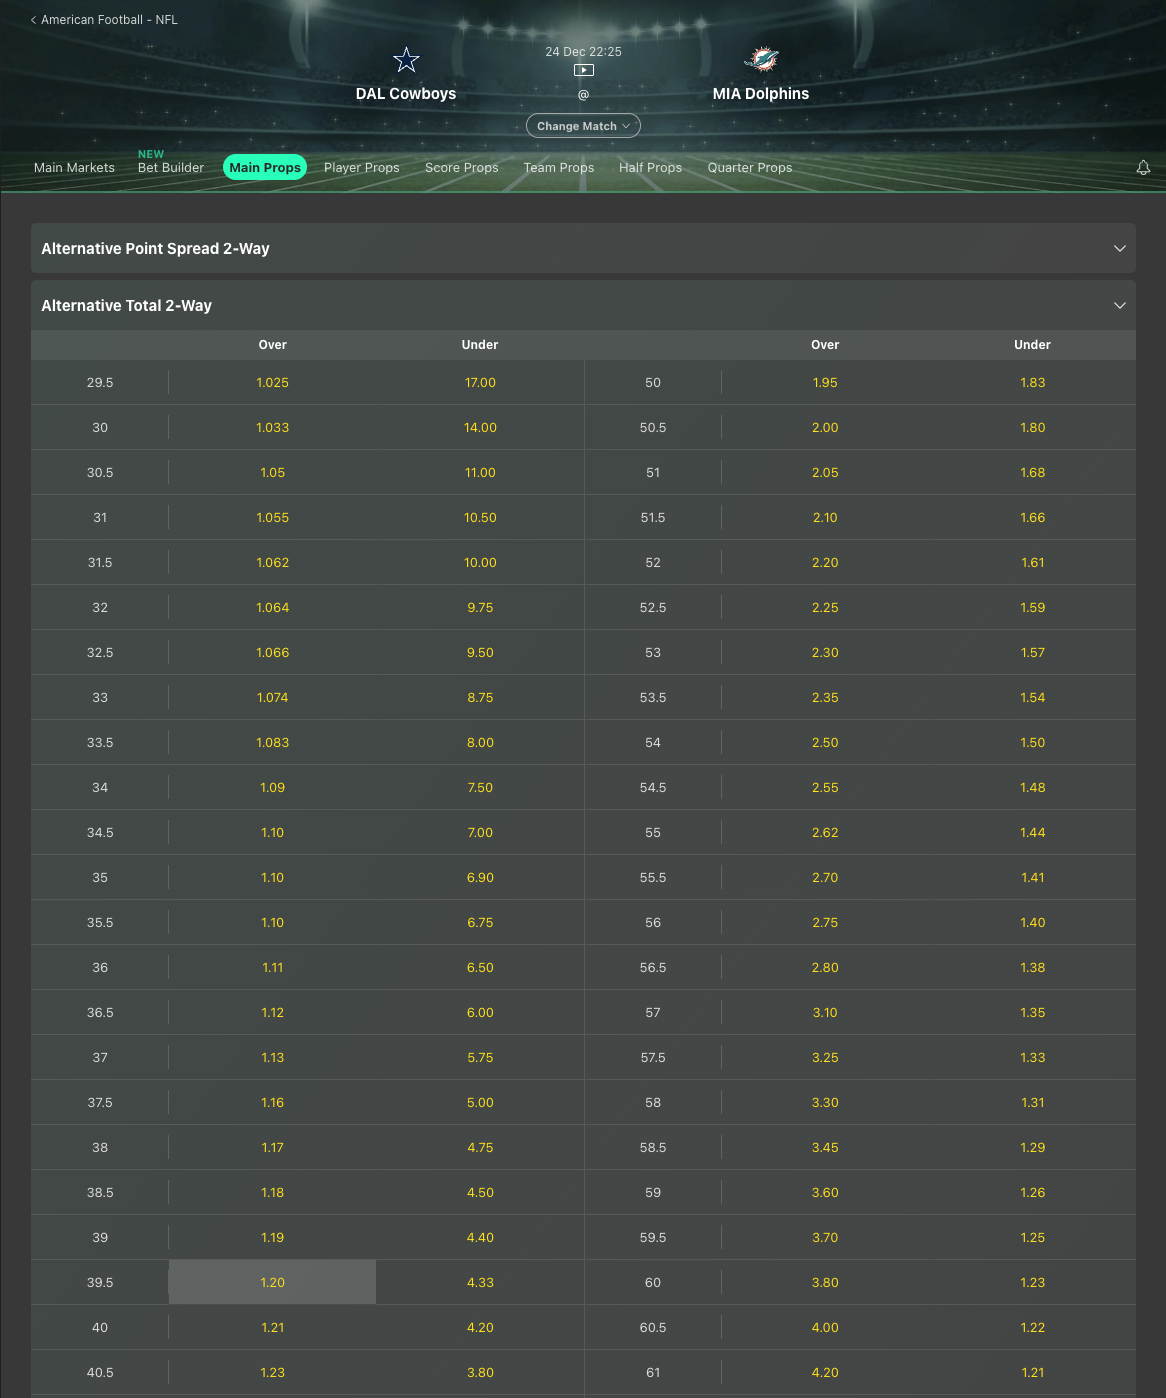Bet Under 61 at odds 1.21

coord(1032,1372)
